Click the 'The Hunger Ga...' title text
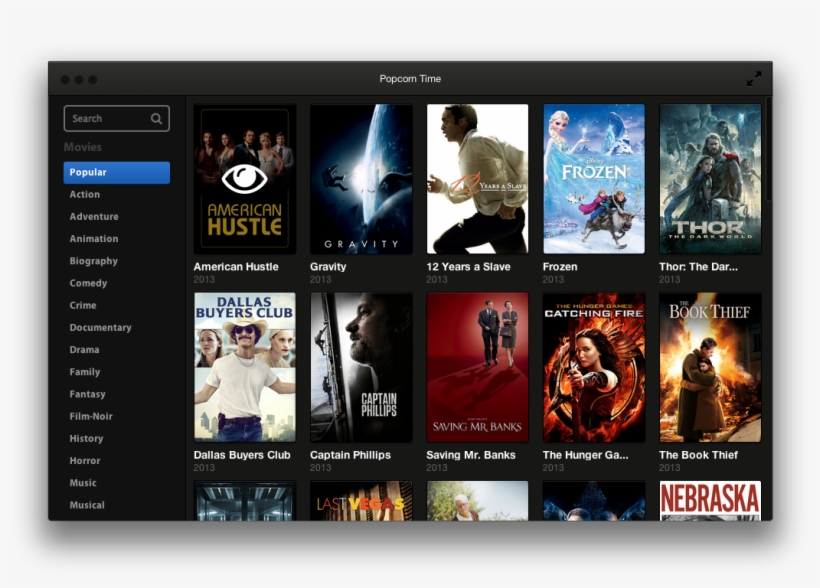 coord(586,455)
